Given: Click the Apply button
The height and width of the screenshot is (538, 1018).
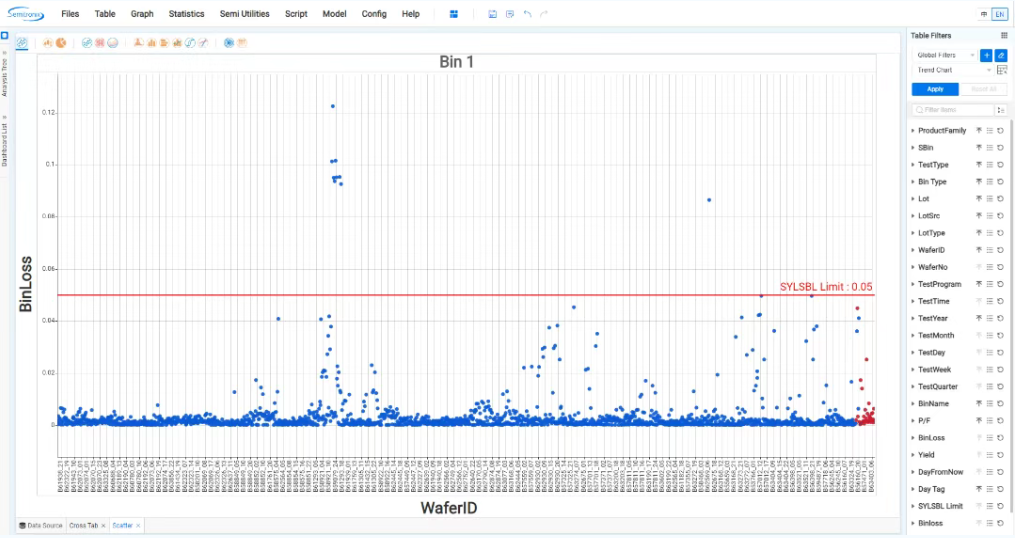Looking at the screenshot, I should click(x=935, y=89).
